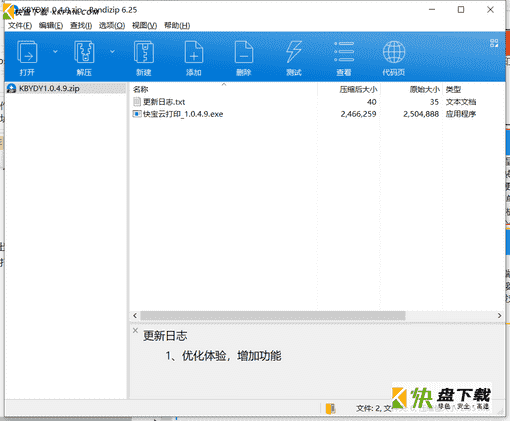Click the Test (测试) lightning icon
Image resolution: width=510 pixels, height=421 pixels.
[294, 52]
